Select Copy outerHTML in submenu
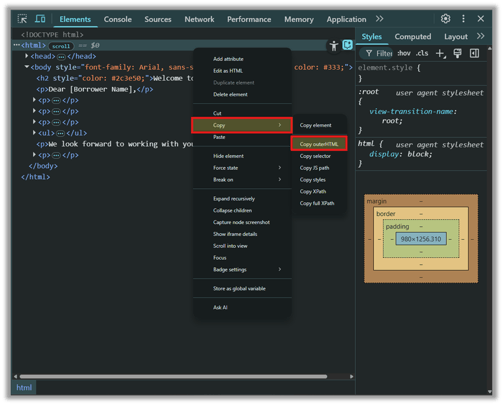503x405 pixels. coord(319,144)
